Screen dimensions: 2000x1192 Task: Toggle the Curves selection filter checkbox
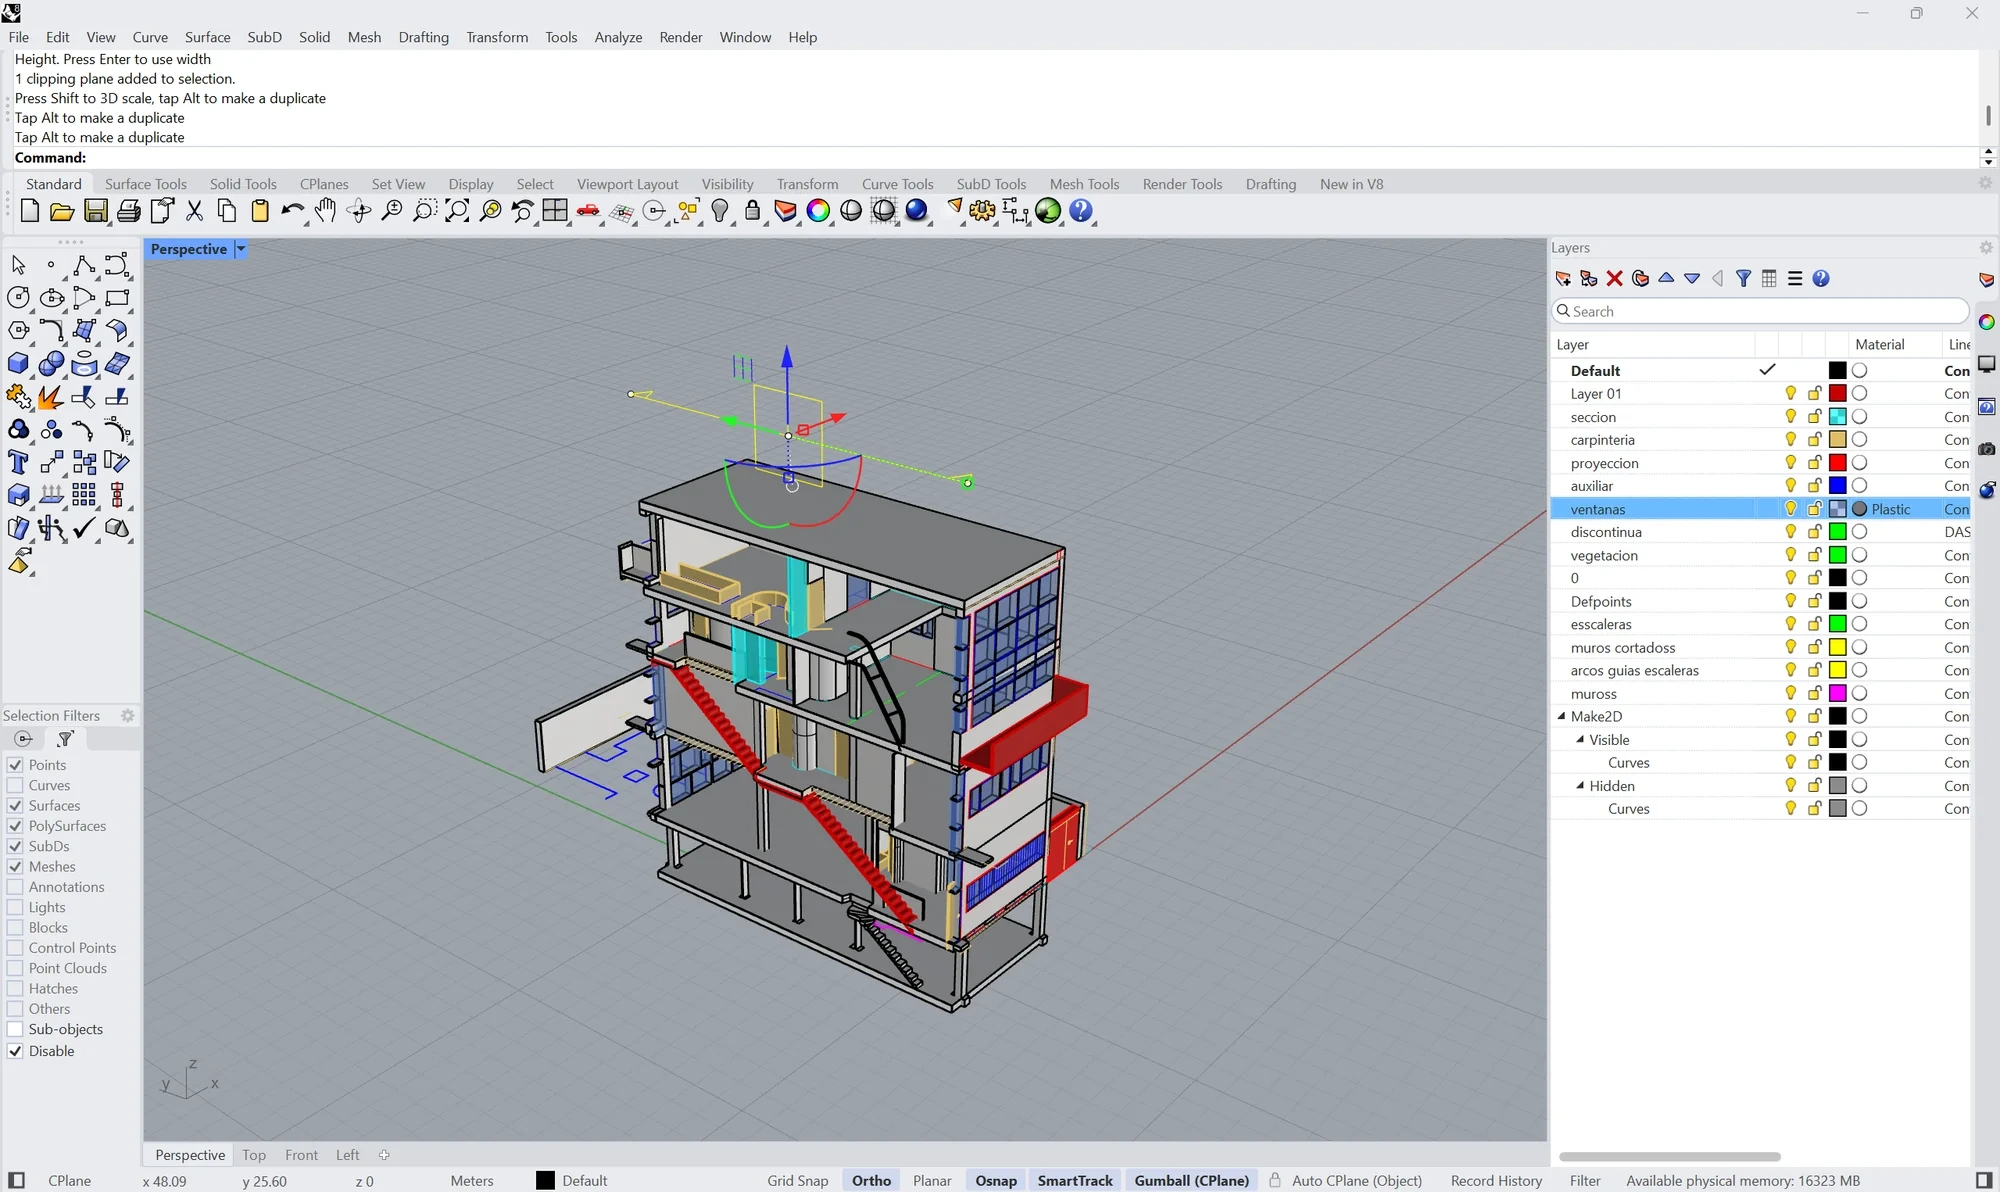click(x=15, y=785)
